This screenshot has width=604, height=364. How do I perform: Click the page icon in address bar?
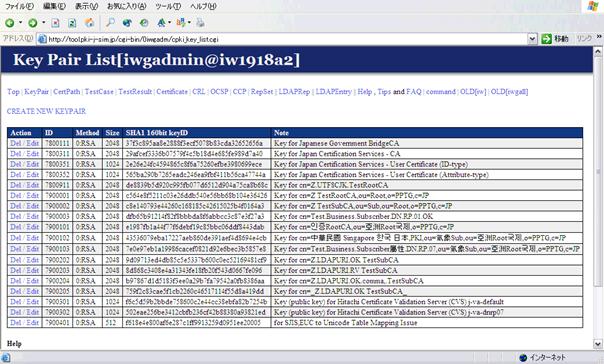coord(42,39)
